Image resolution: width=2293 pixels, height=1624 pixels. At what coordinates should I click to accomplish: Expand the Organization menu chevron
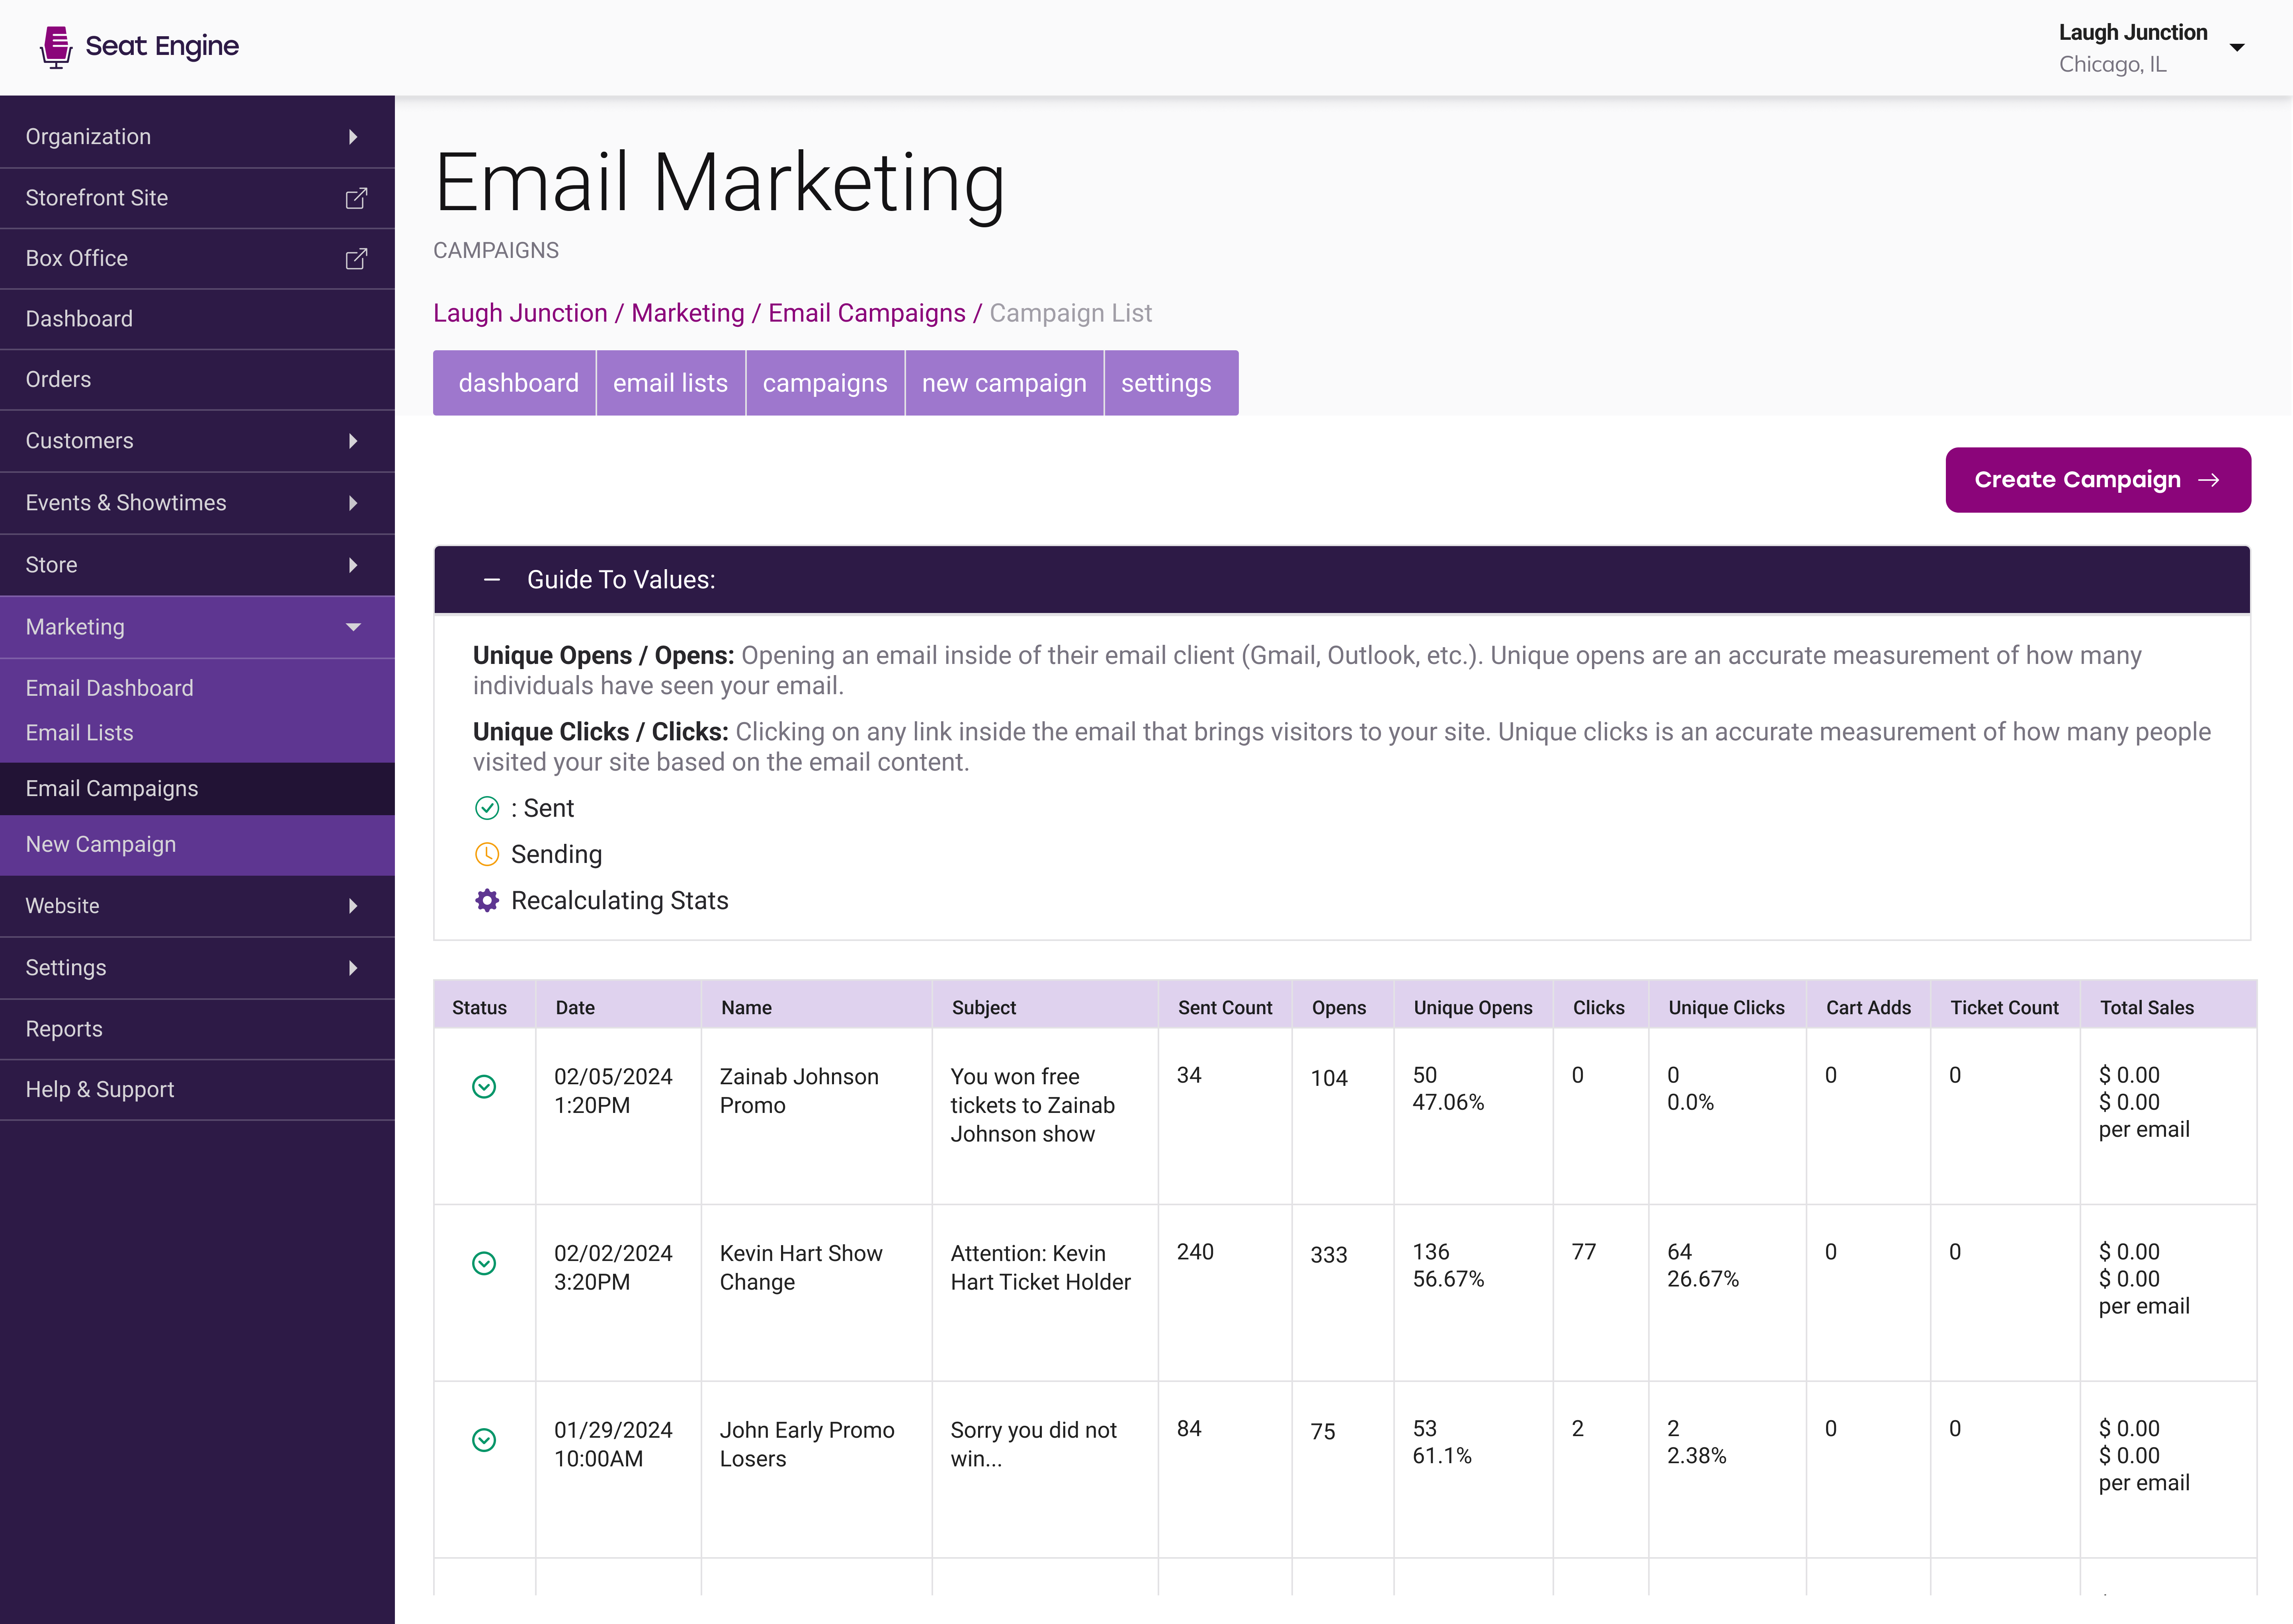pos(353,136)
